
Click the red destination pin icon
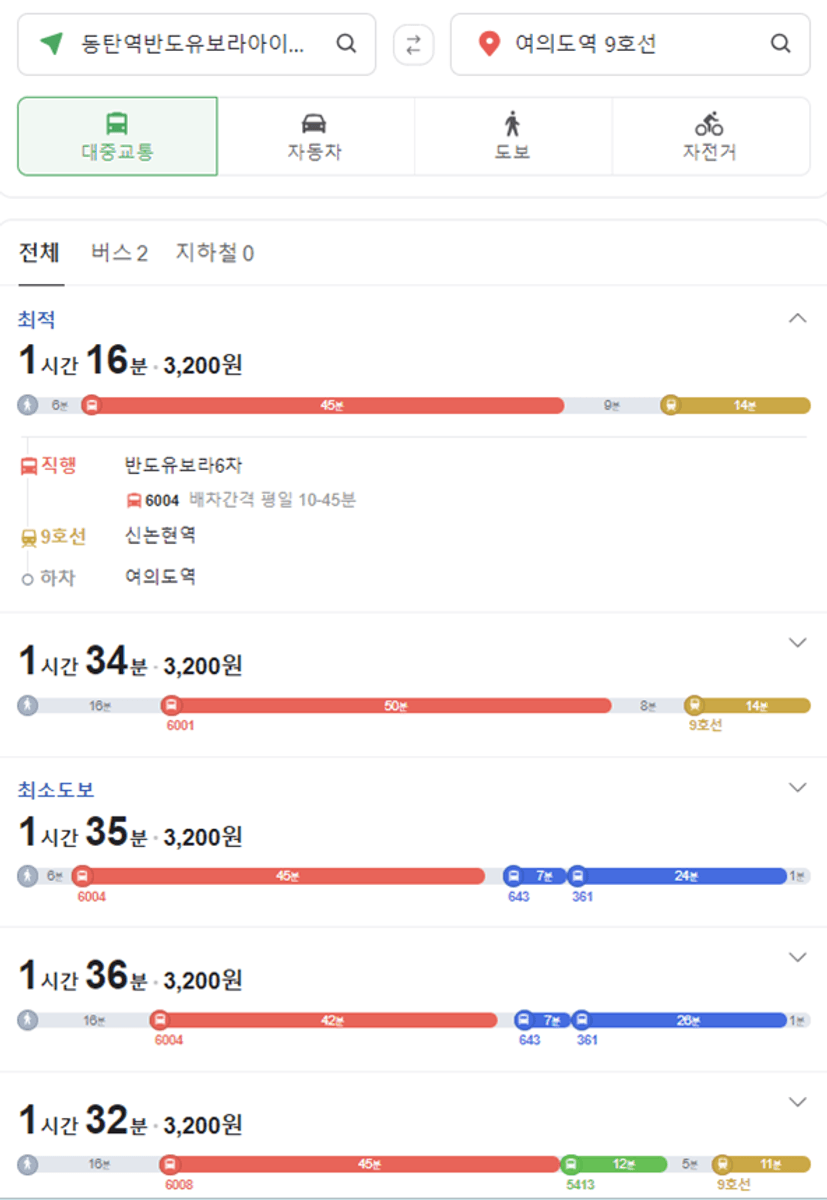pos(488,44)
